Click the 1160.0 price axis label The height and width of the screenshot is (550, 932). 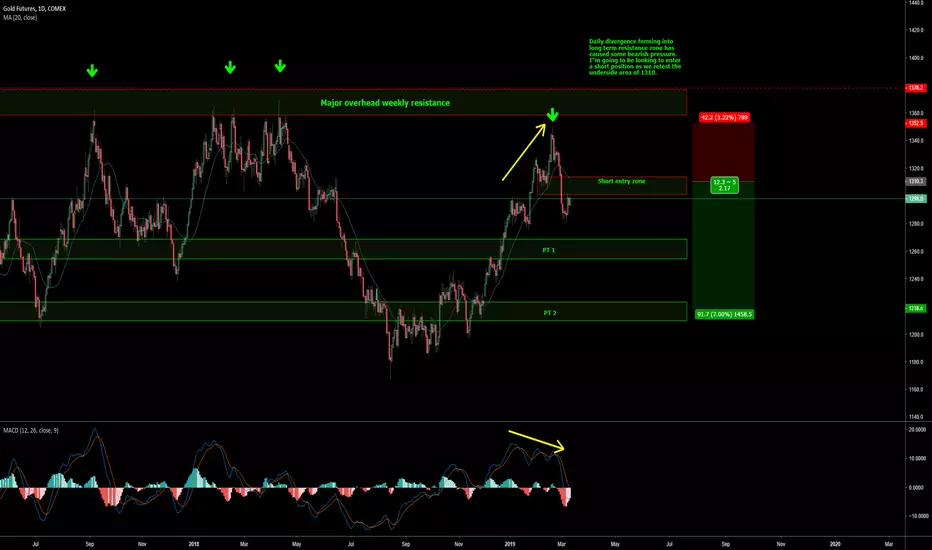[x=916, y=389]
